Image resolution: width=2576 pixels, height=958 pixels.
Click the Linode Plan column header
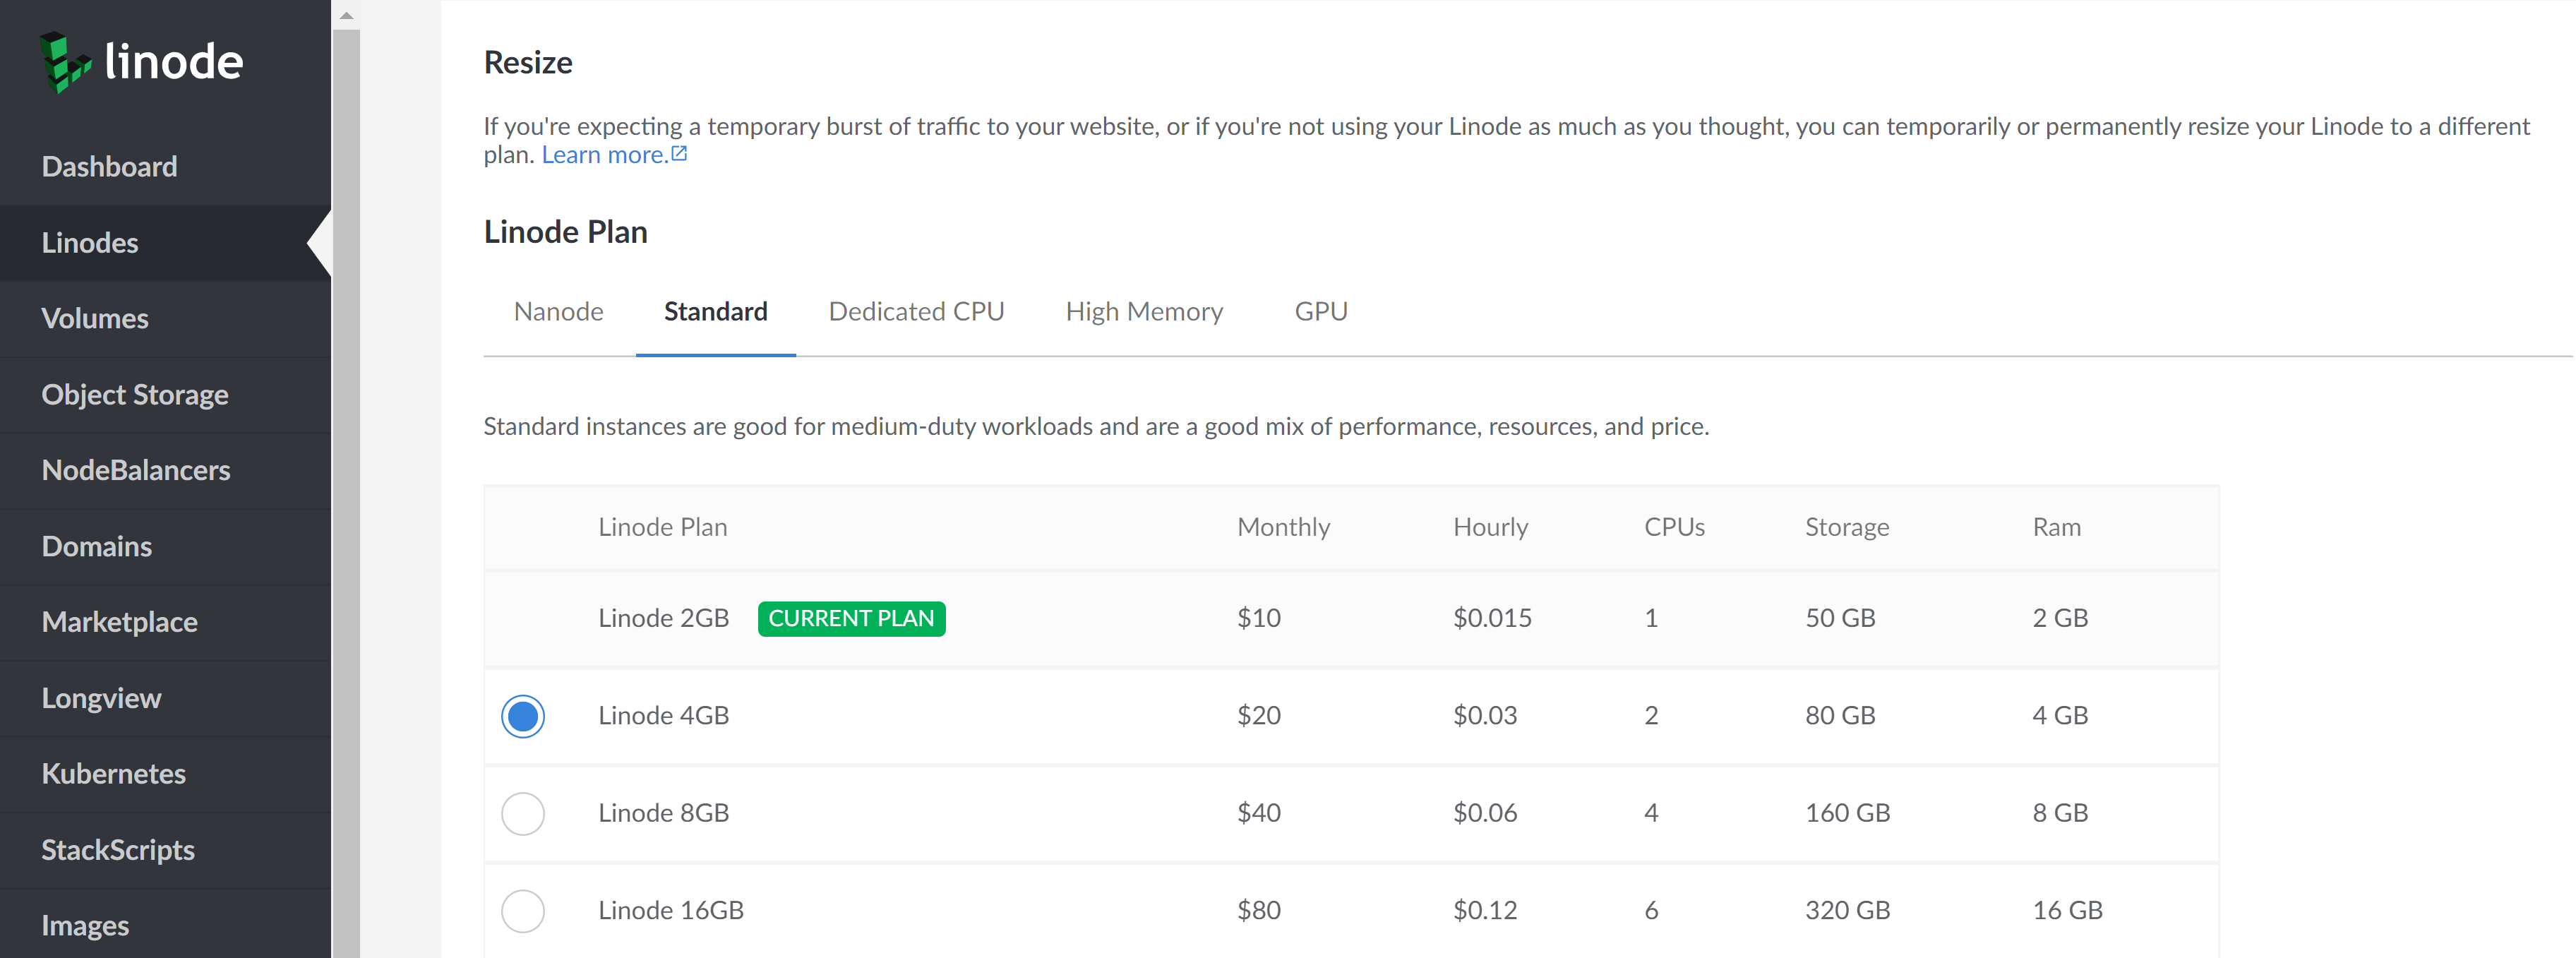point(663,527)
